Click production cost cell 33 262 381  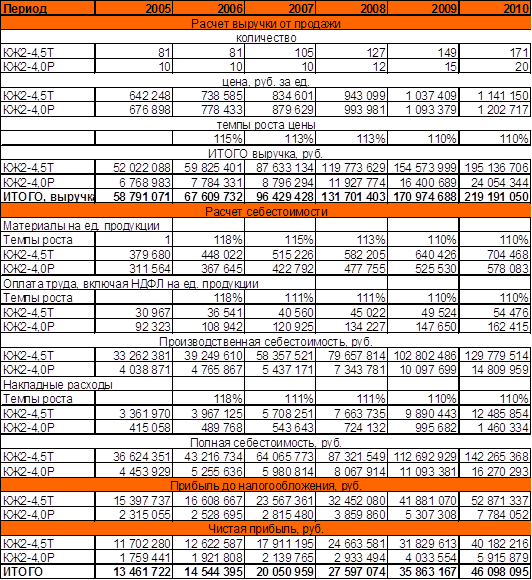point(134,355)
